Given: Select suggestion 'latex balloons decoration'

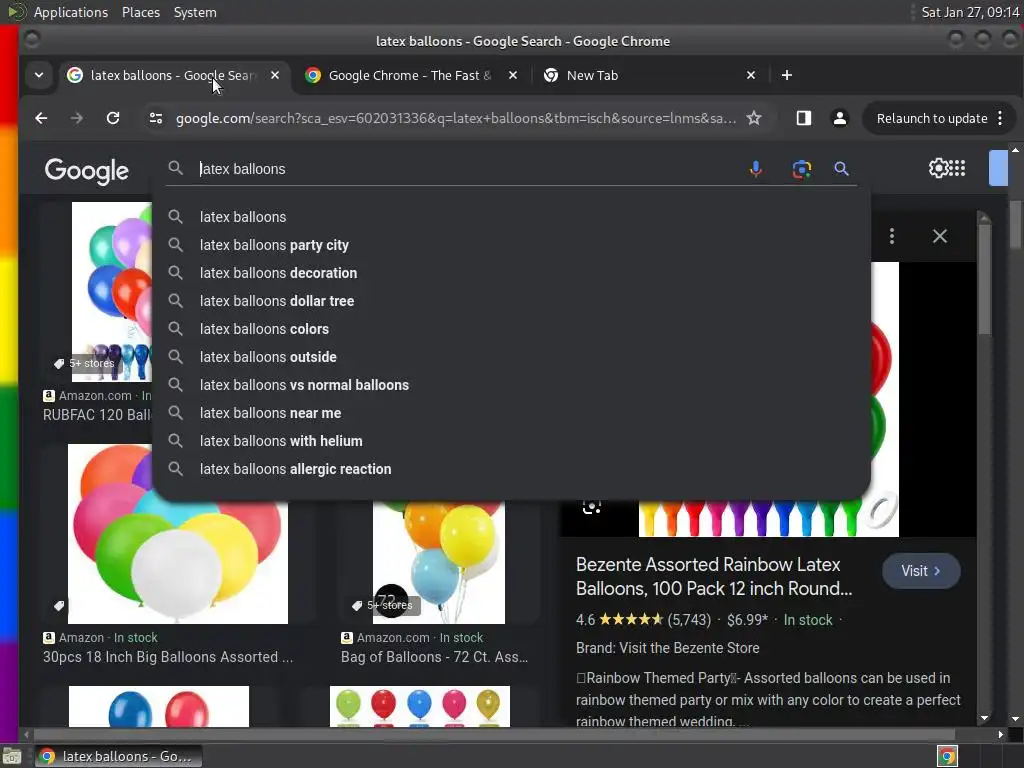Looking at the screenshot, I should [x=511, y=273].
